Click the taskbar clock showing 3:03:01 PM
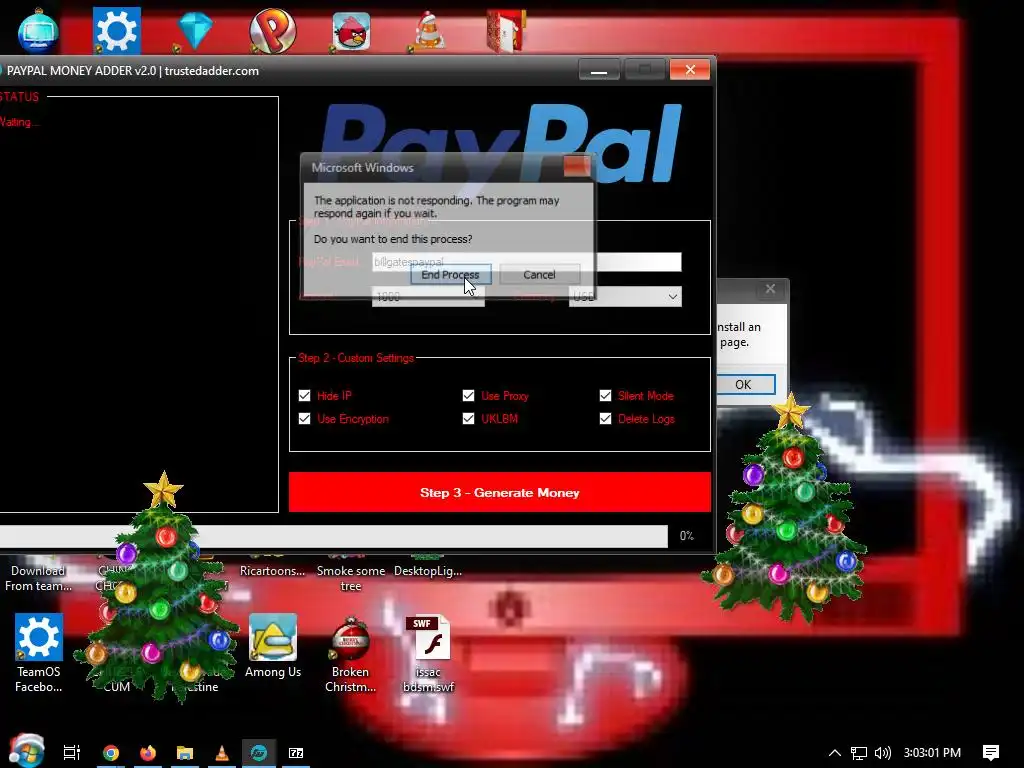 pos(932,753)
